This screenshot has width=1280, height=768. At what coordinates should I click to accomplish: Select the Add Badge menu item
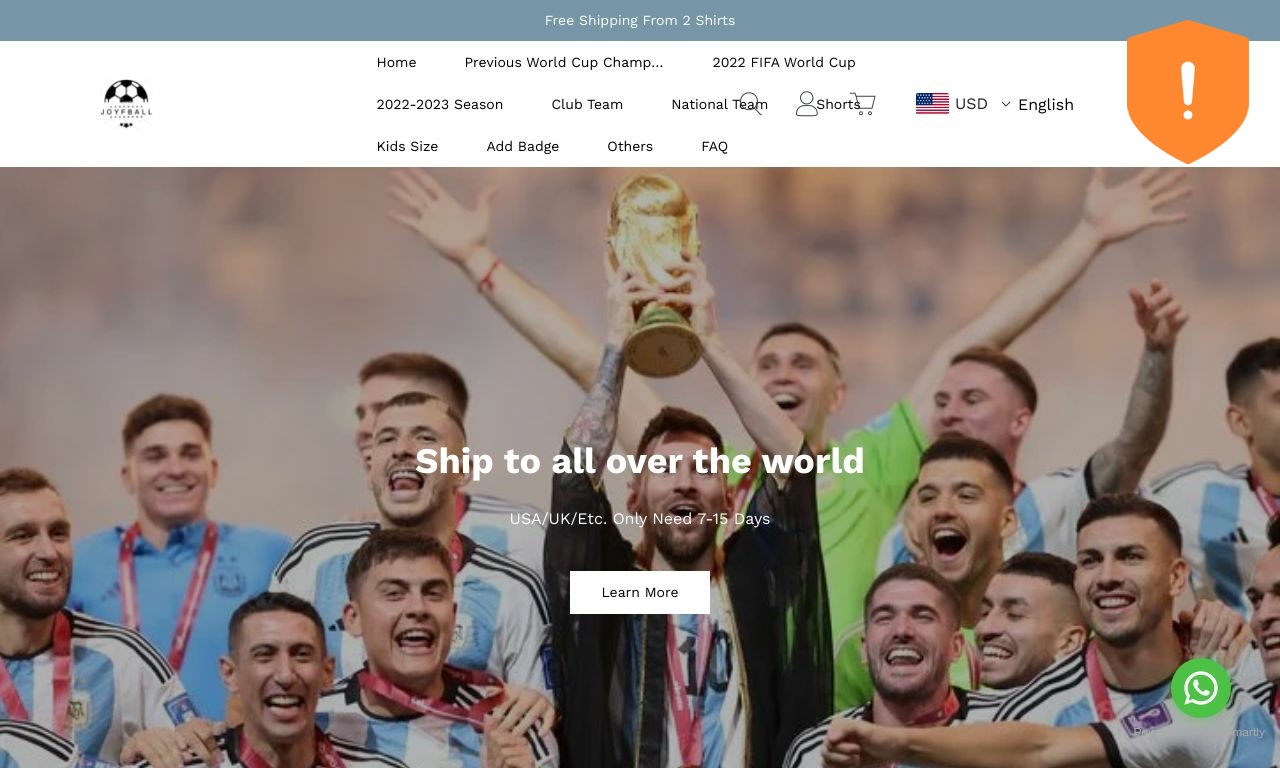(x=523, y=146)
